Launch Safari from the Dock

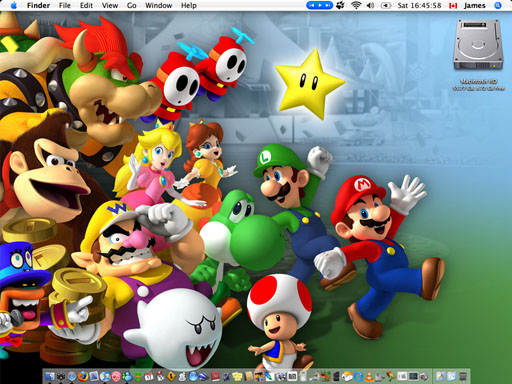[x=72, y=376]
